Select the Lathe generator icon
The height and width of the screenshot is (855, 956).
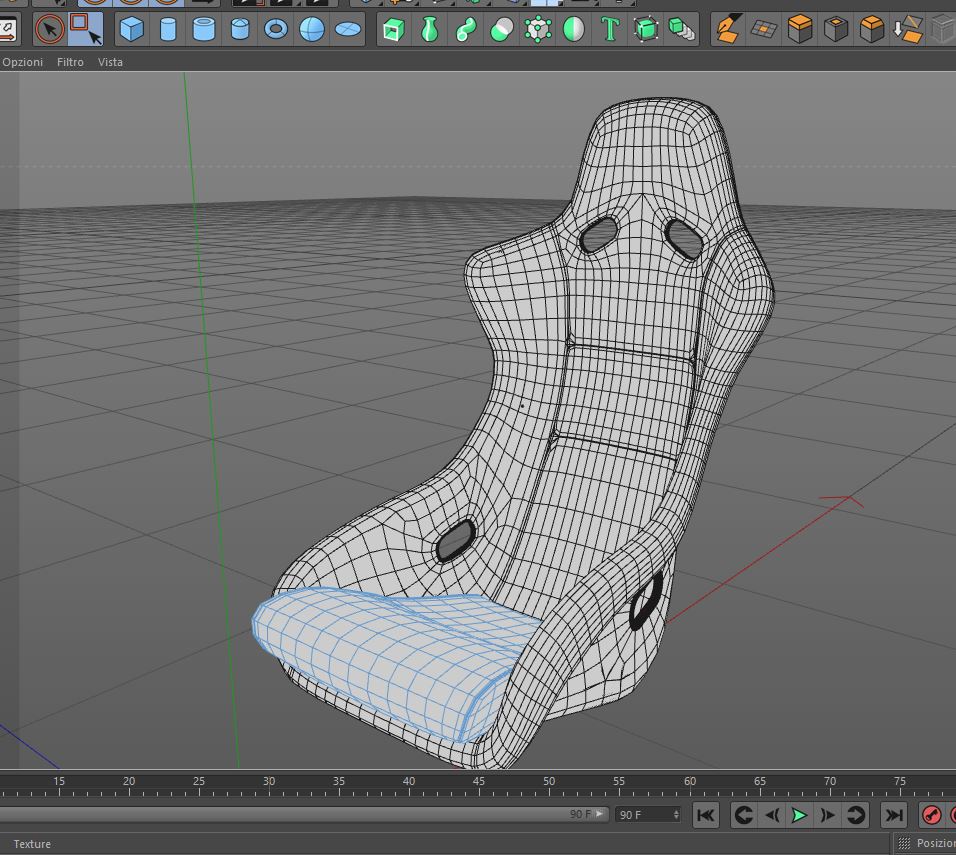pos(430,29)
